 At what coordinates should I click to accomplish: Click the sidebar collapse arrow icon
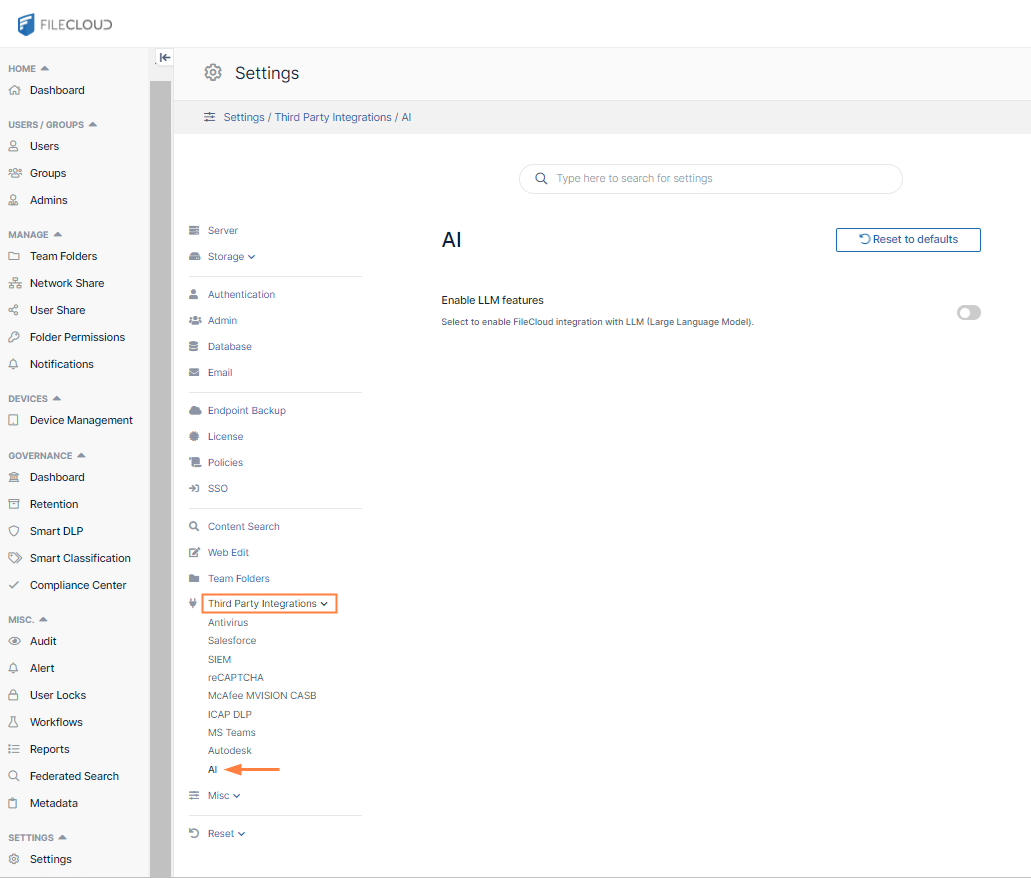(165, 58)
